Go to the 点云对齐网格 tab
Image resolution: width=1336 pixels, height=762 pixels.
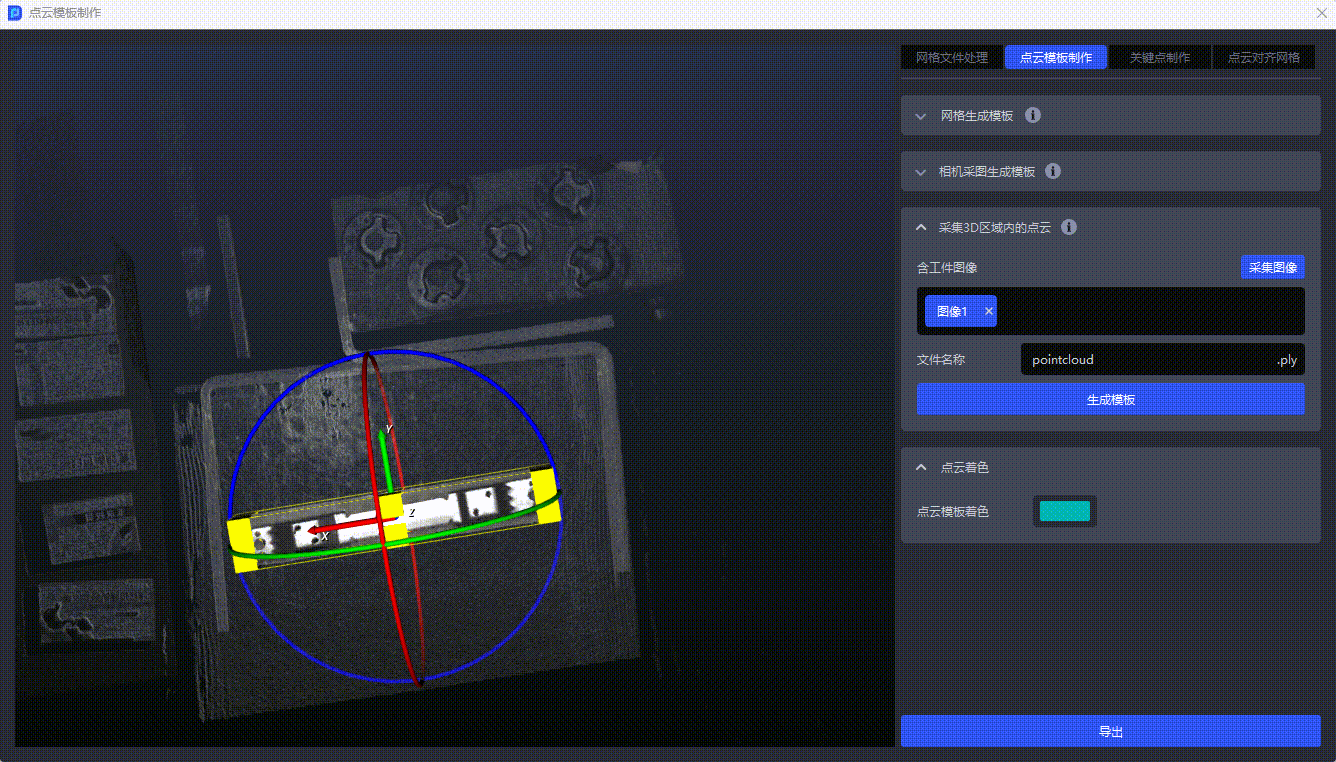pyautogui.click(x=1263, y=58)
